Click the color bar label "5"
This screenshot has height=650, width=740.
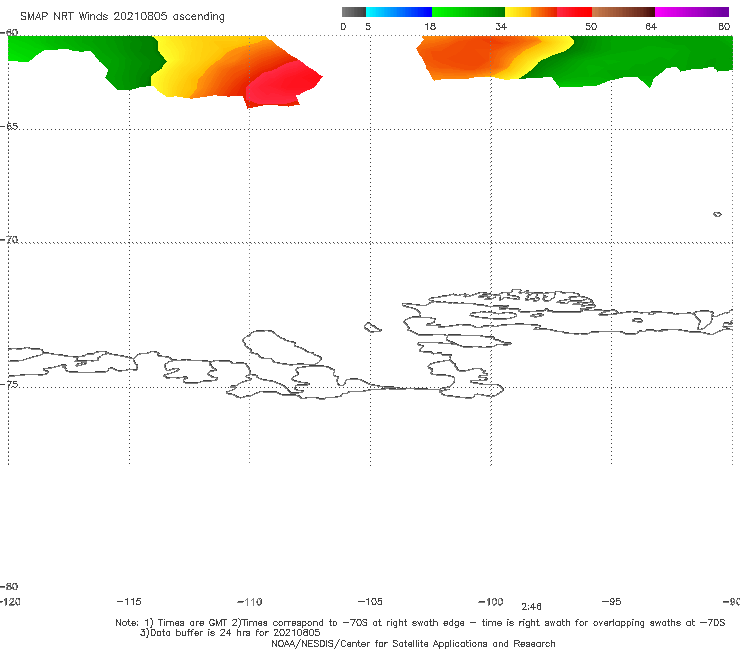(x=368, y=27)
